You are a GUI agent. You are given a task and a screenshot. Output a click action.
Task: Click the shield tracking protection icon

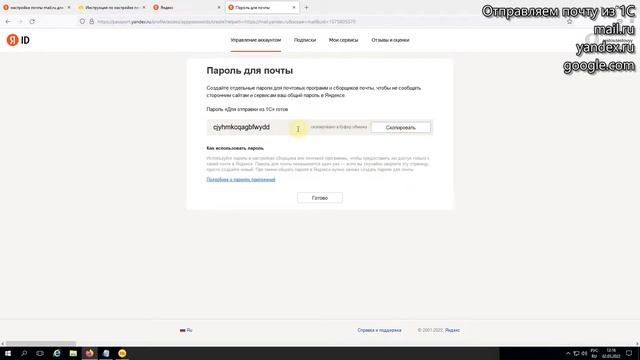pyautogui.click(x=82, y=22)
